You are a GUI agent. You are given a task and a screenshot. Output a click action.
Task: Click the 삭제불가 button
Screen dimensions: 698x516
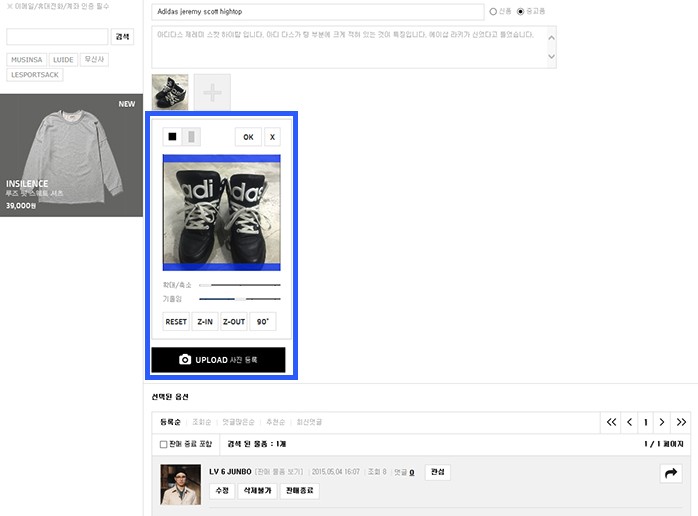tap(257, 491)
